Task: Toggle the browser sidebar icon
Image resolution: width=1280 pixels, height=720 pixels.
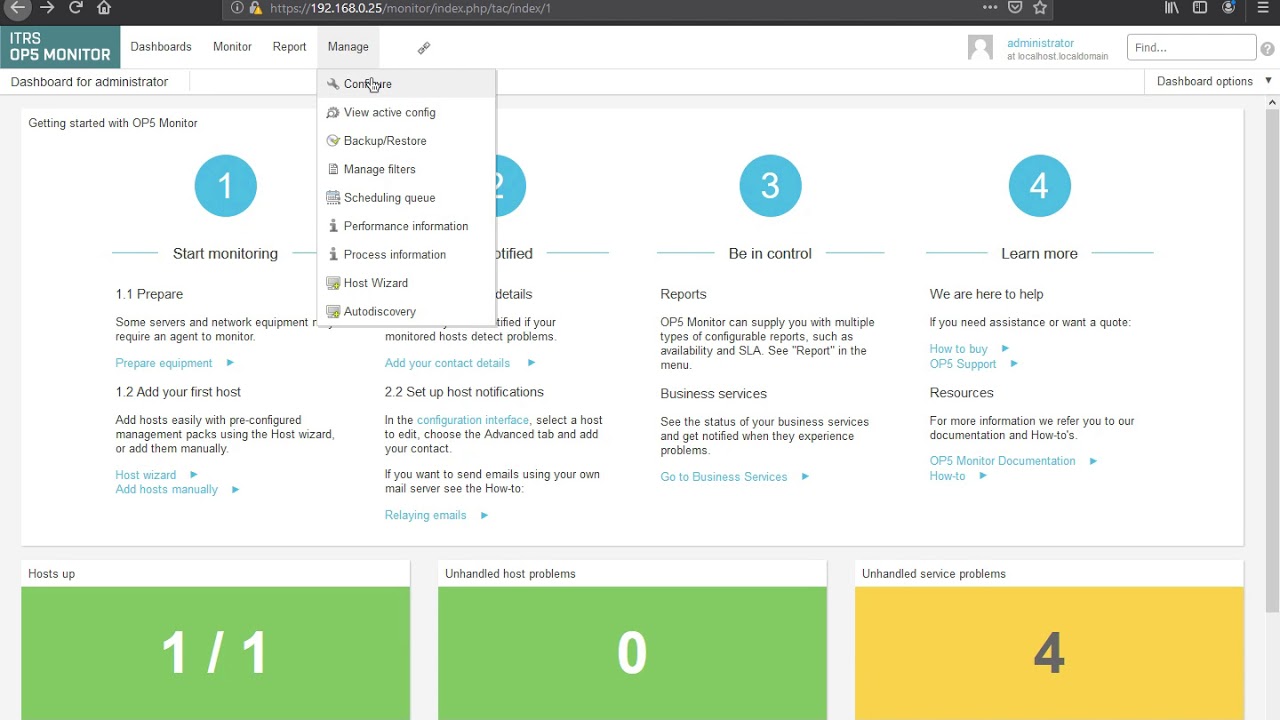Action: 1200,8
